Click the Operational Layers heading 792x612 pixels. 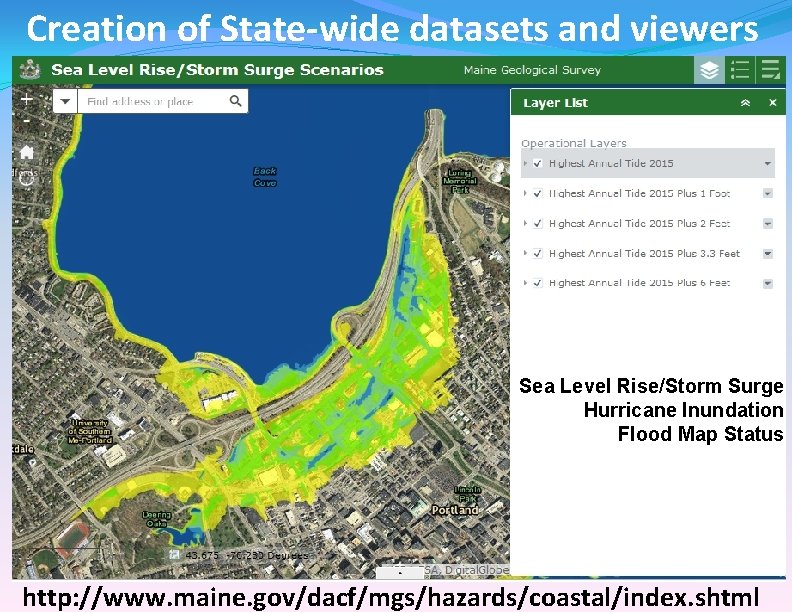point(574,143)
